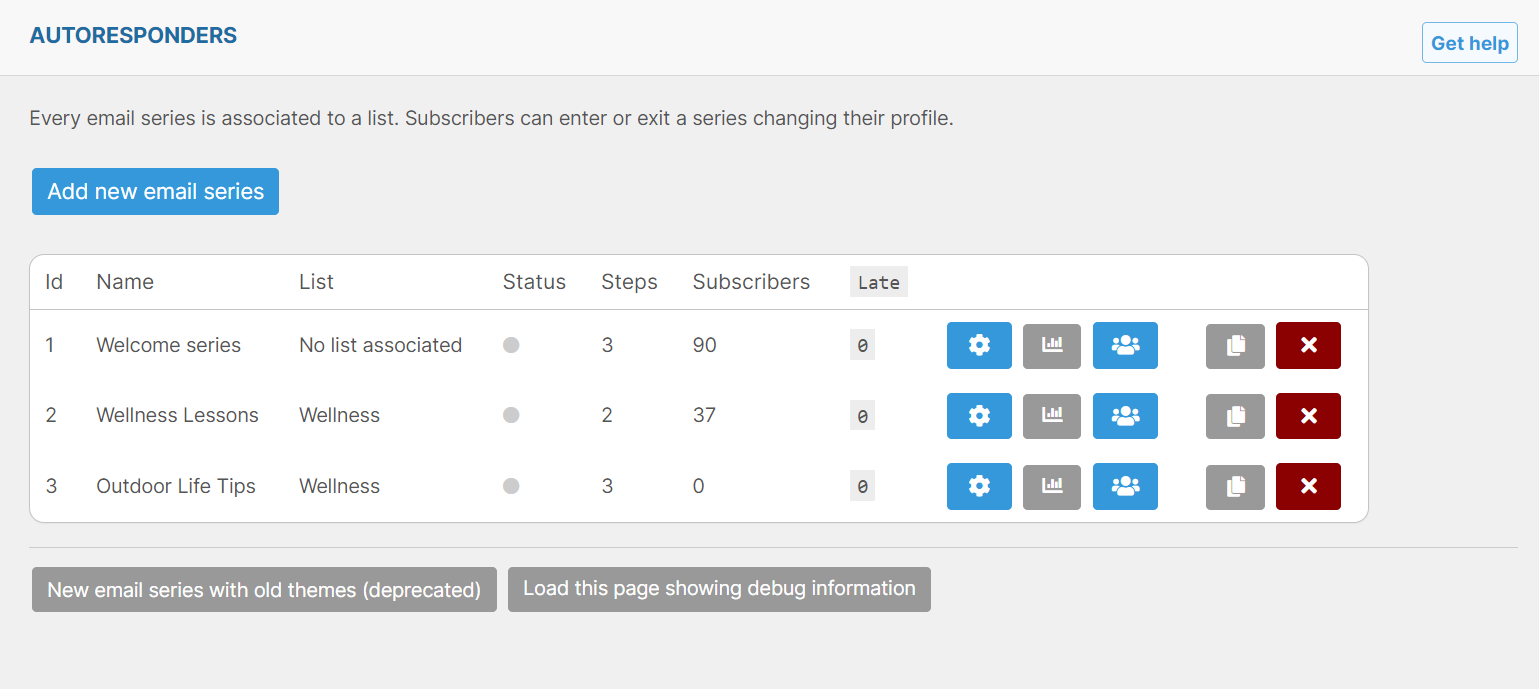This screenshot has width=1539, height=689.
Task: Open Outdoor Life Tips statistics chart
Action: [1051, 486]
